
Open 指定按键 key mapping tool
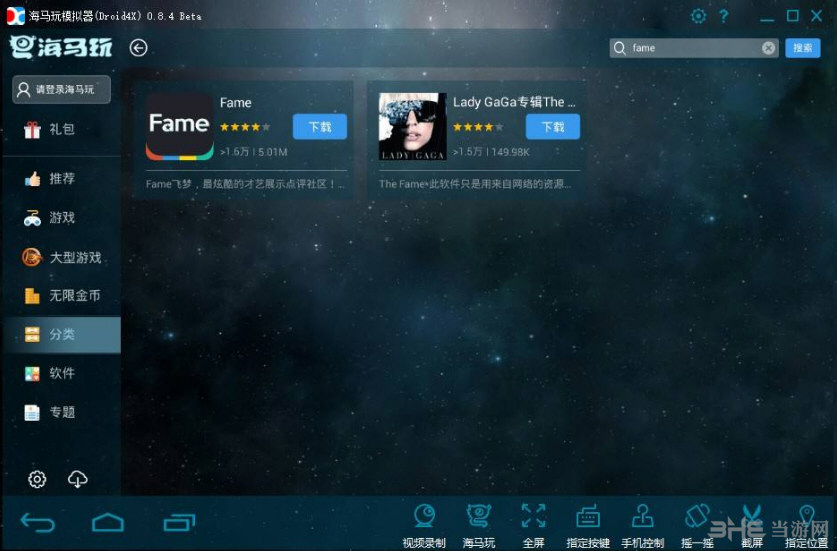(588, 525)
